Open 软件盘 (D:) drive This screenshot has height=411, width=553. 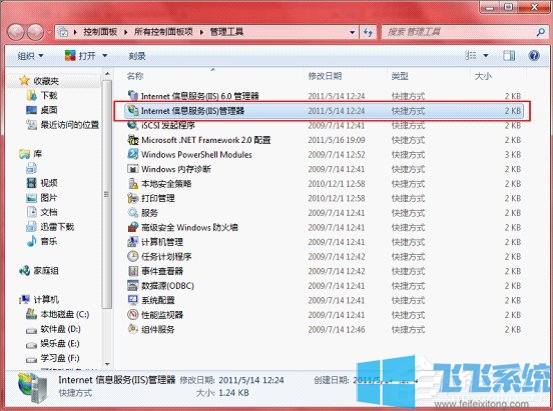coord(60,329)
